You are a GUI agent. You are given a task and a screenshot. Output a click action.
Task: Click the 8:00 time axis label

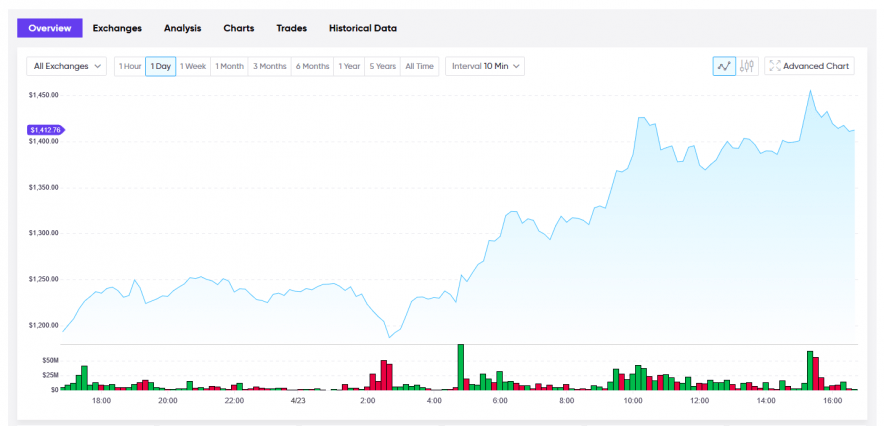(x=567, y=401)
